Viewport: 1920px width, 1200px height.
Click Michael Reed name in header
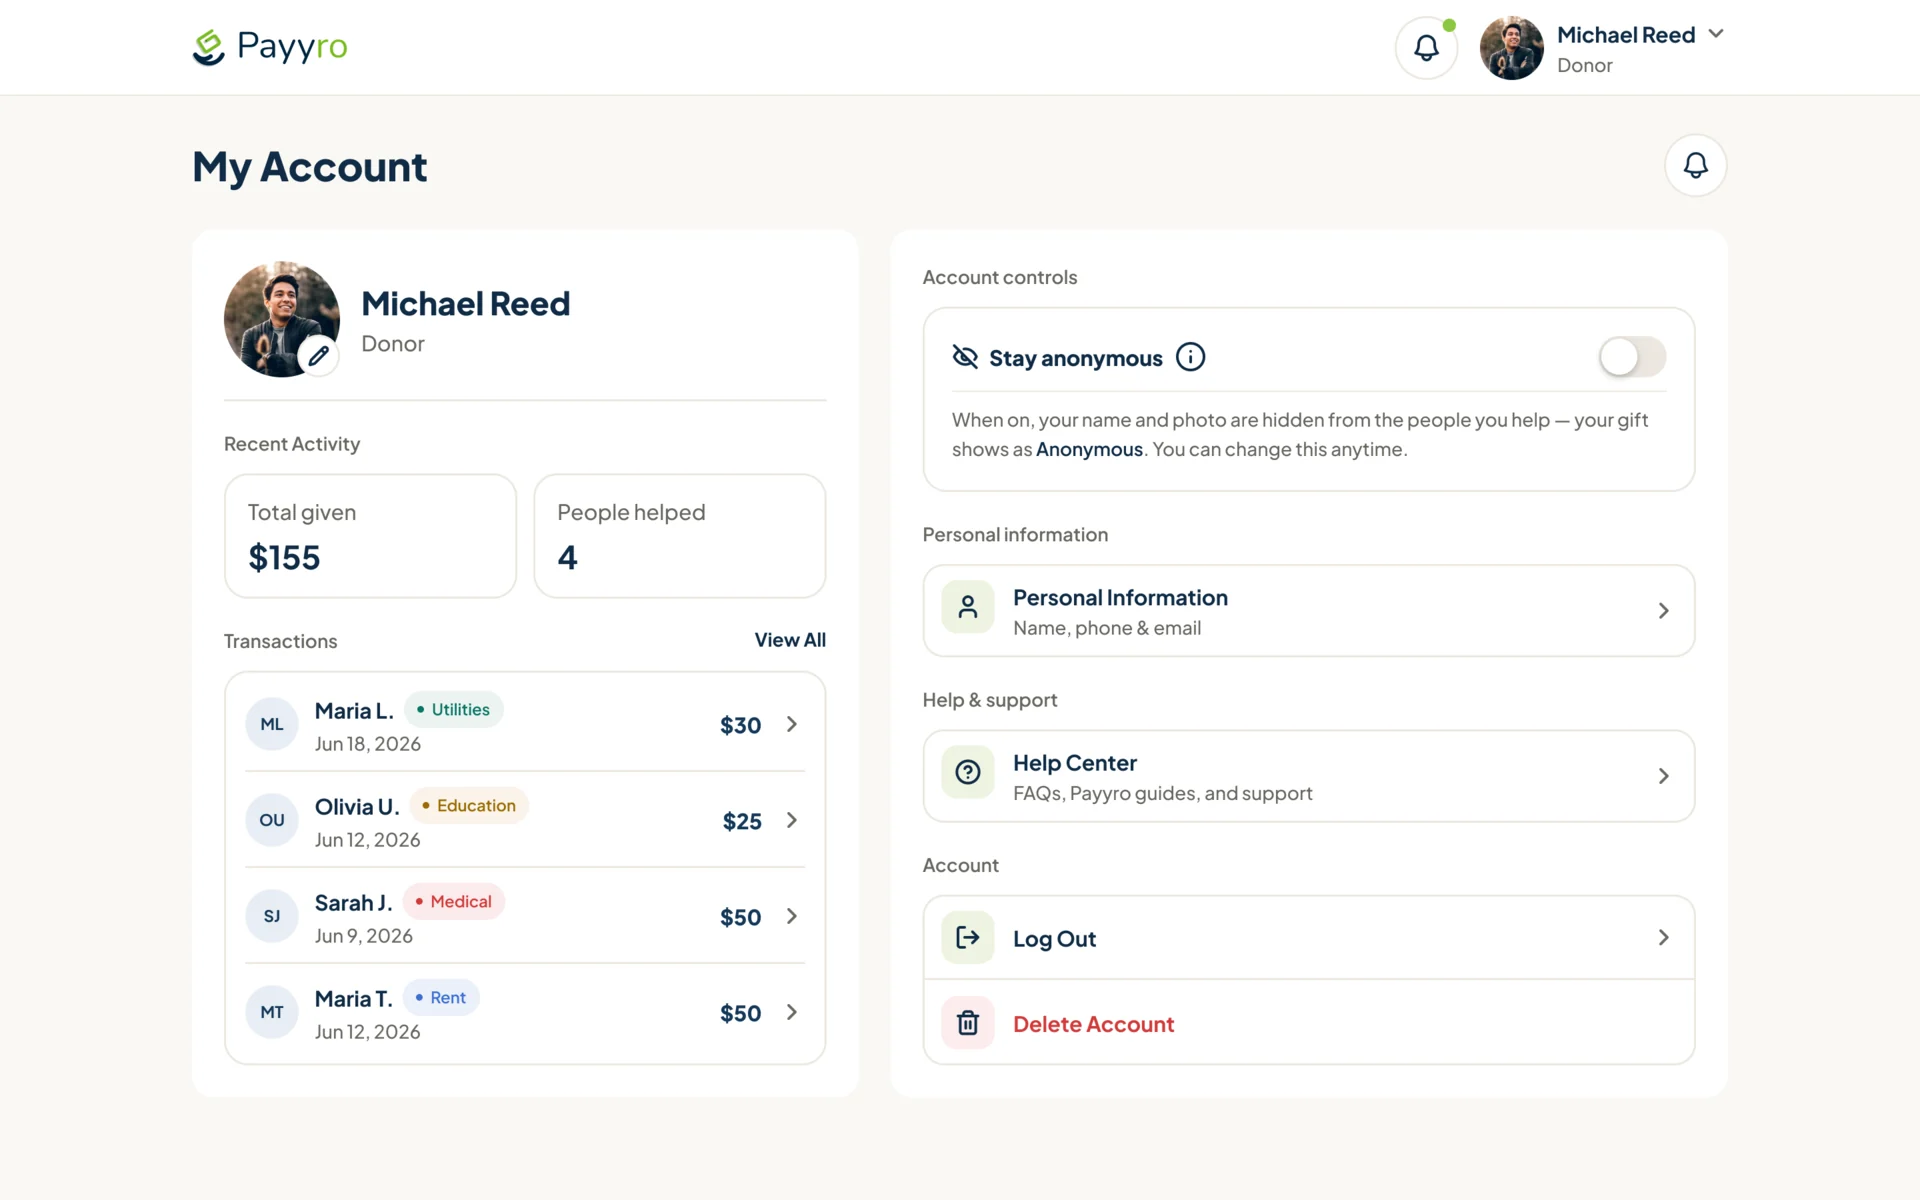point(1626,35)
